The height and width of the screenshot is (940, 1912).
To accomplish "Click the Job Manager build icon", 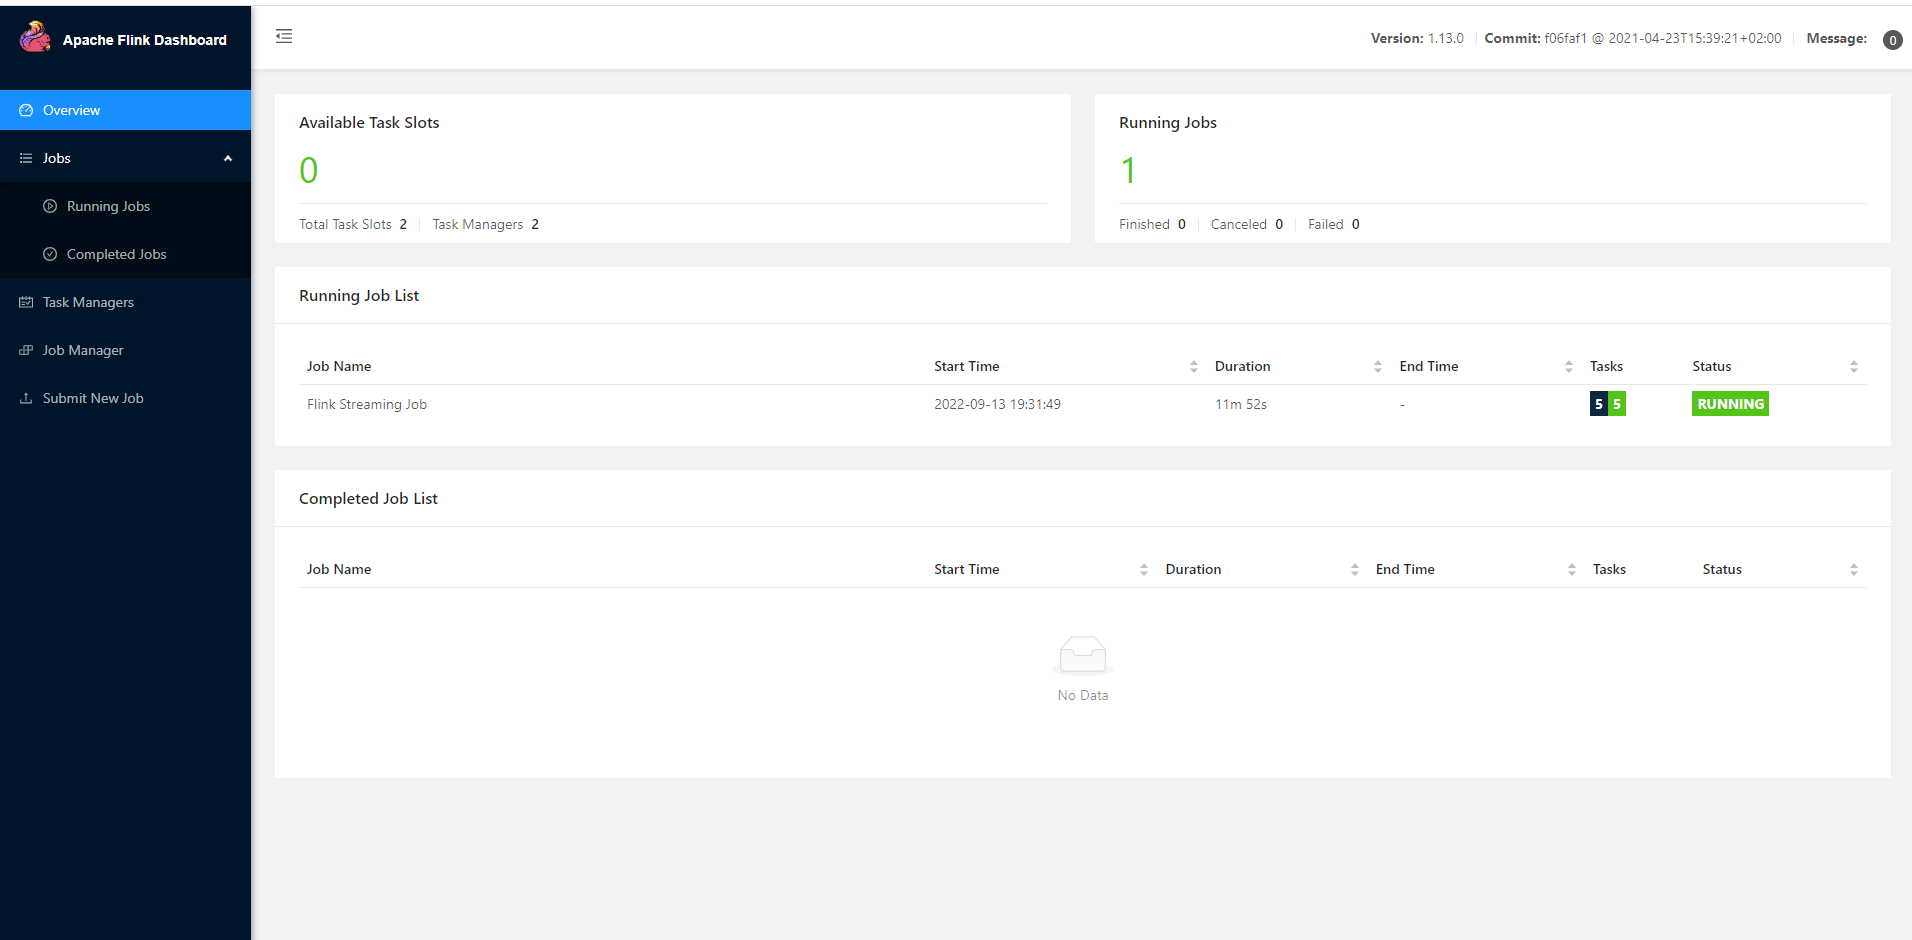I will point(26,350).
